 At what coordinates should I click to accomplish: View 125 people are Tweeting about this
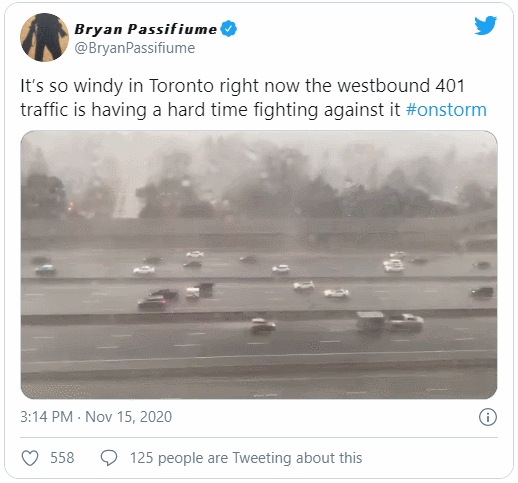(x=246, y=458)
